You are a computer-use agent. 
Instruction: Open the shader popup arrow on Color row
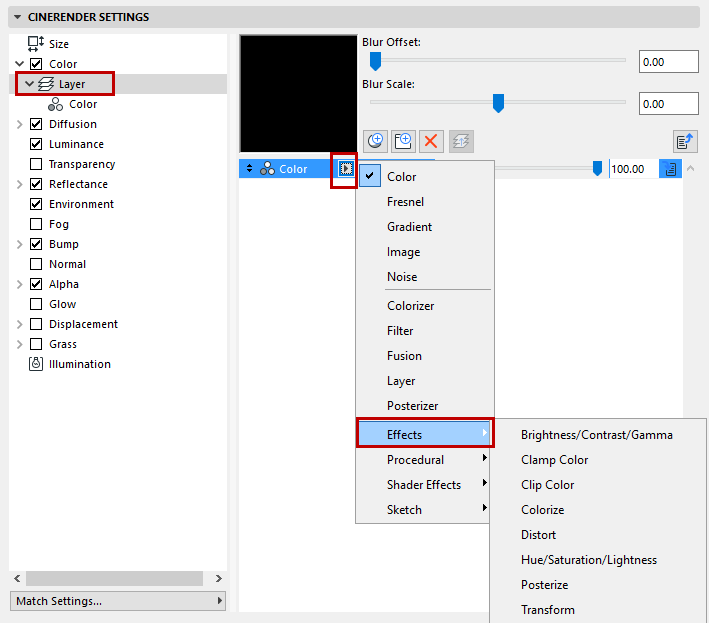pos(346,169)
